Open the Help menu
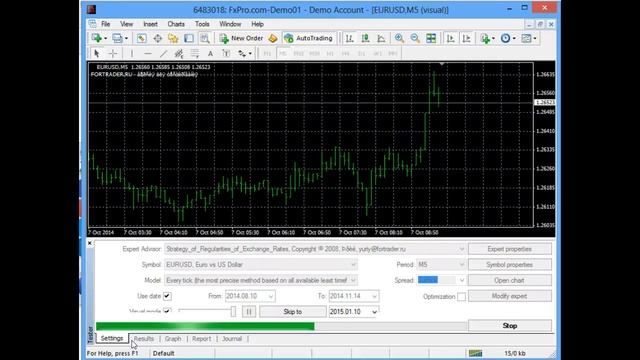 [x=257, y=24]
